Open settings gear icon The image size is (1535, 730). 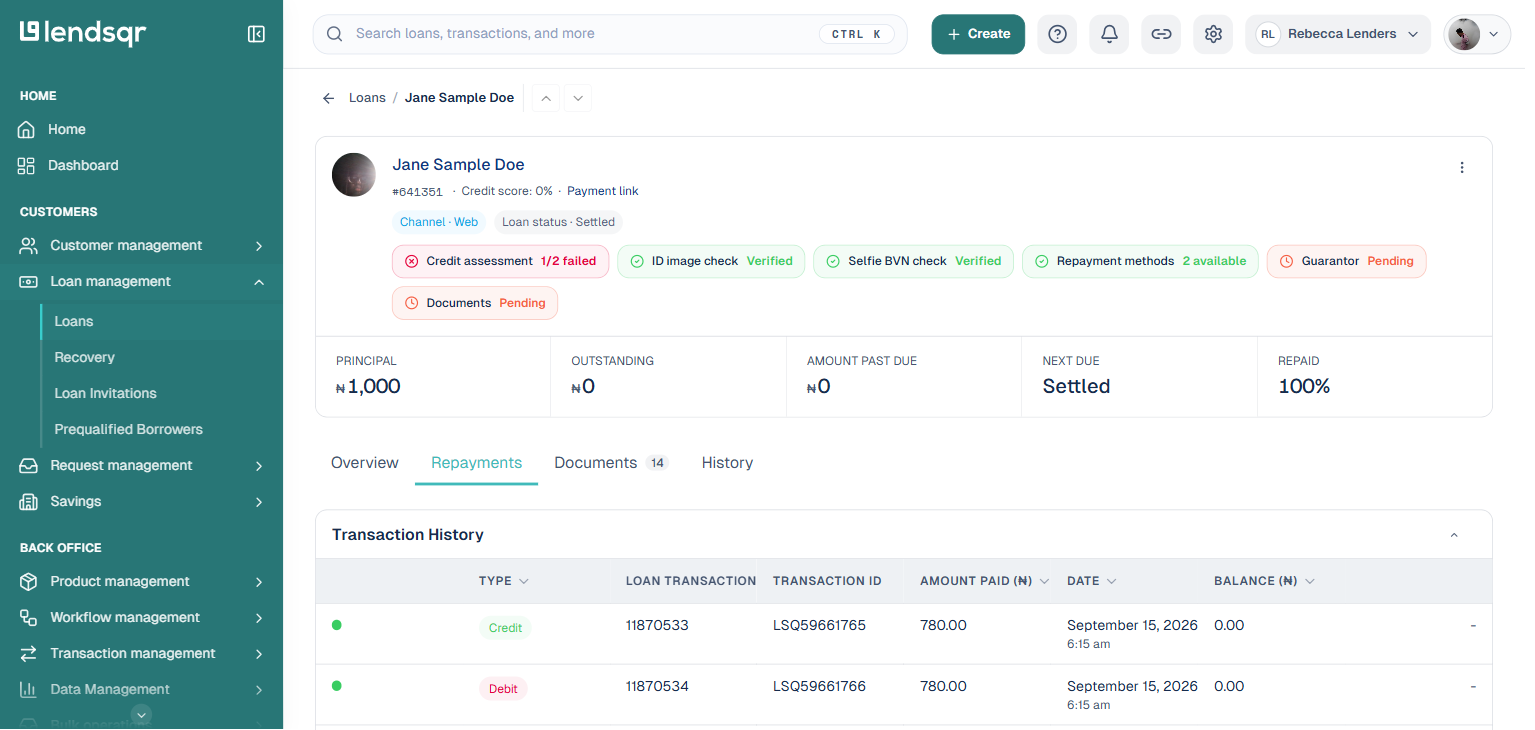[x=1213, y=34]
